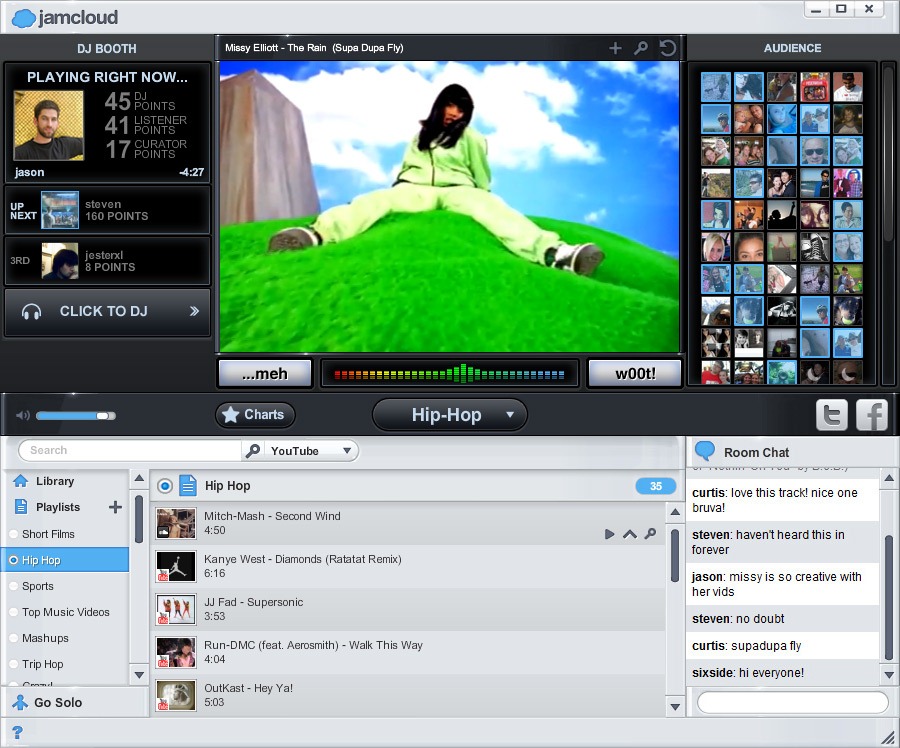
Task: Click steven's Up Next thumbnail
Action: 60,210
